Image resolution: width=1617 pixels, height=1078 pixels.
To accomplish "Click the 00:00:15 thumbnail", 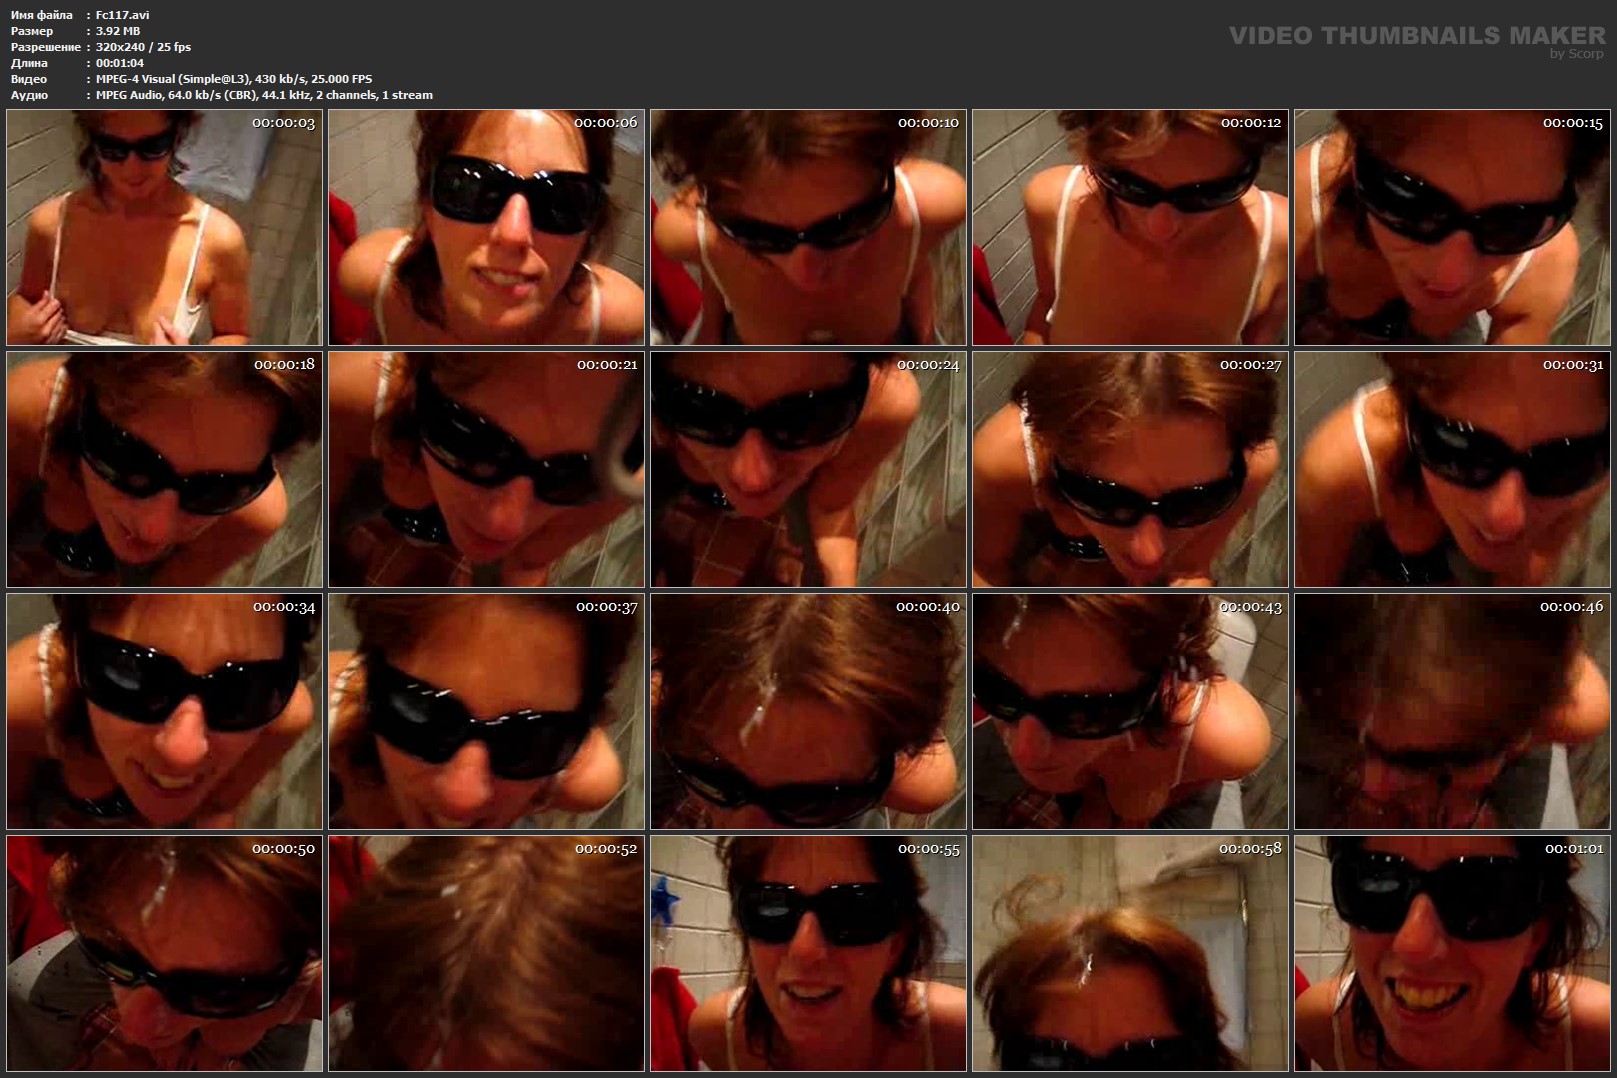I will 1452,228.
